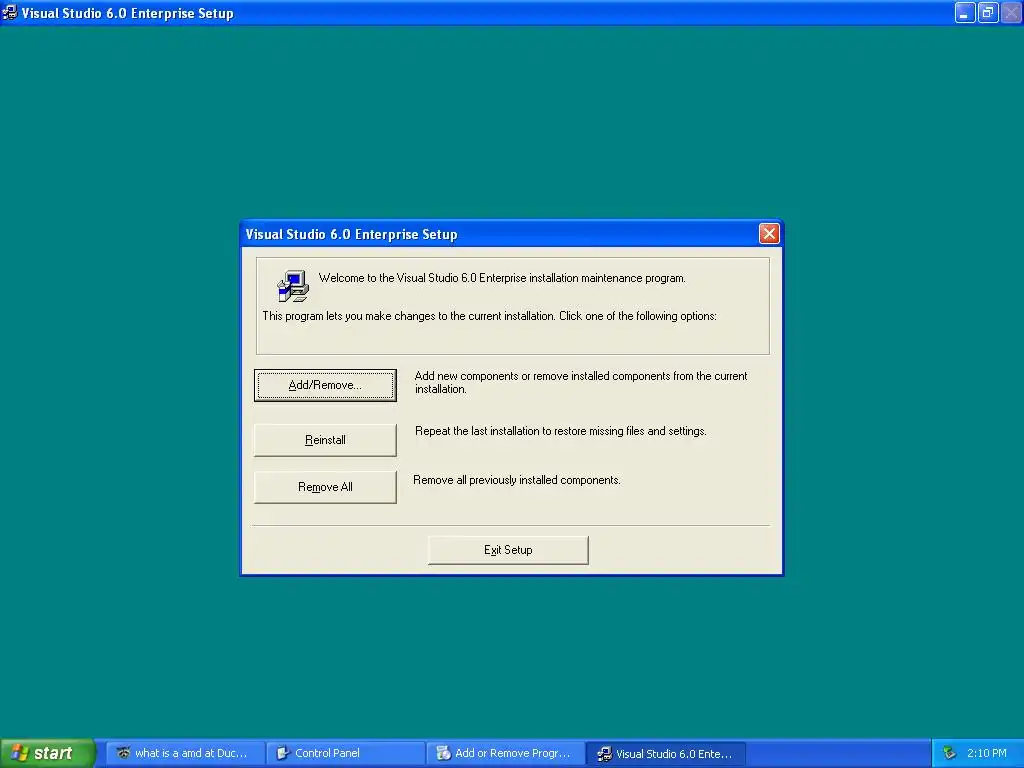1024x768 pixels.
Task: Click the 'Welcome to the Visual Studio 6.0' text
Action: [502, 278]
